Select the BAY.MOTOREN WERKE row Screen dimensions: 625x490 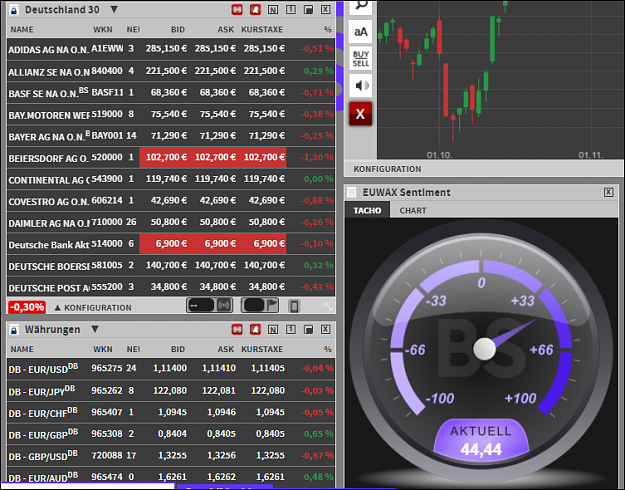click(171, 114)
